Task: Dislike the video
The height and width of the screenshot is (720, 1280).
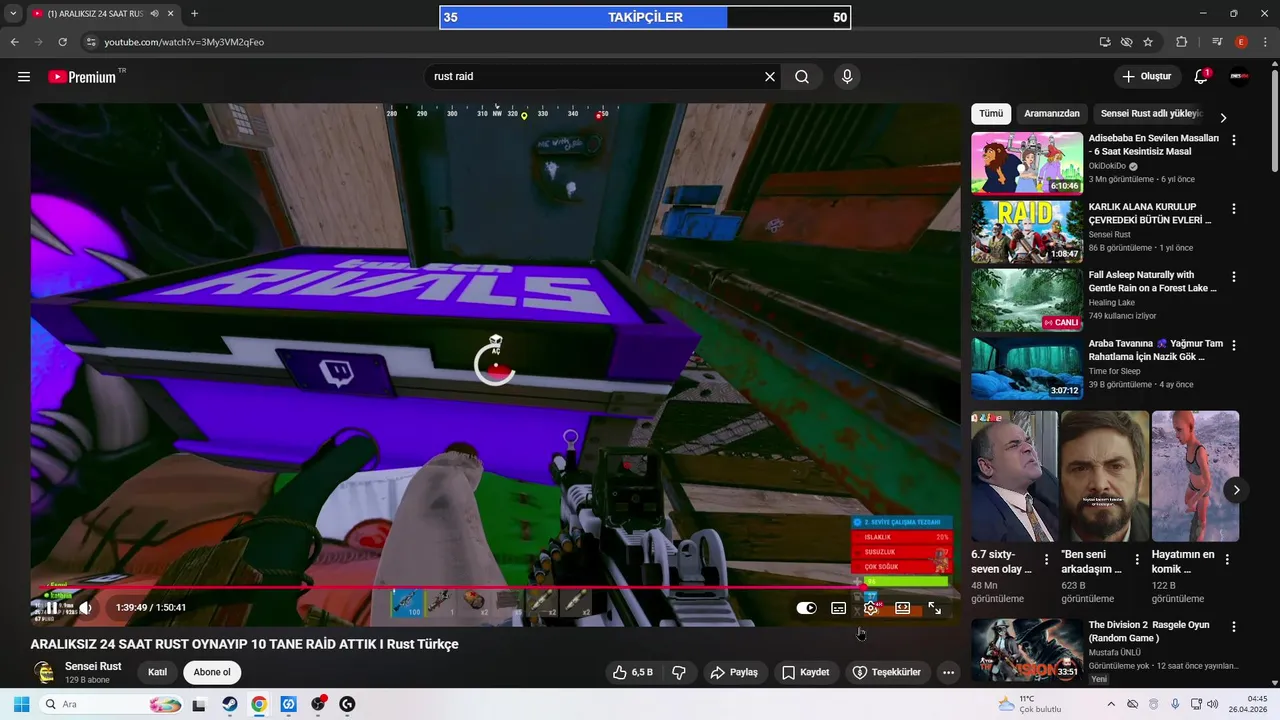Action: [x=679, y=672]
